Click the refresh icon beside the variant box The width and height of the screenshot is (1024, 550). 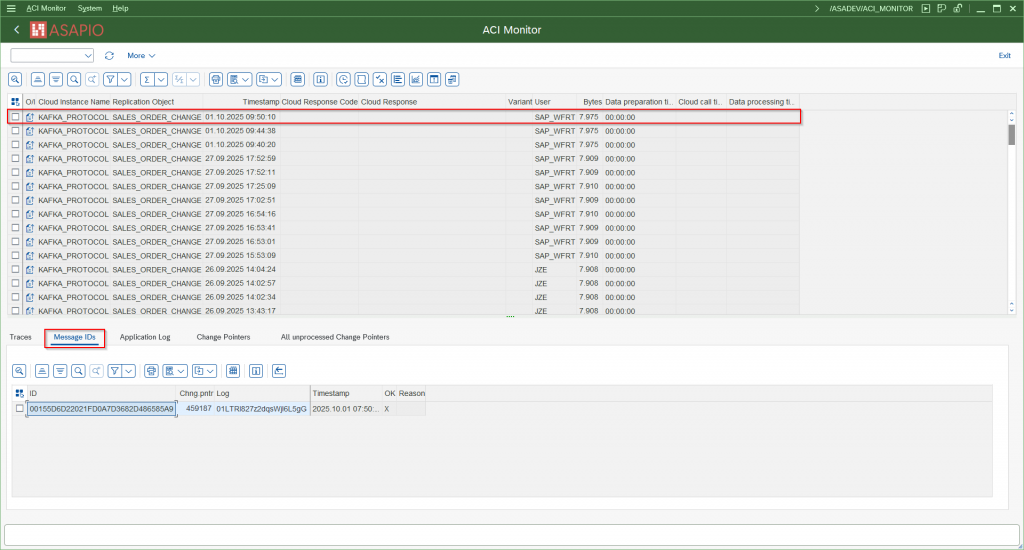[x=109, y=56]
